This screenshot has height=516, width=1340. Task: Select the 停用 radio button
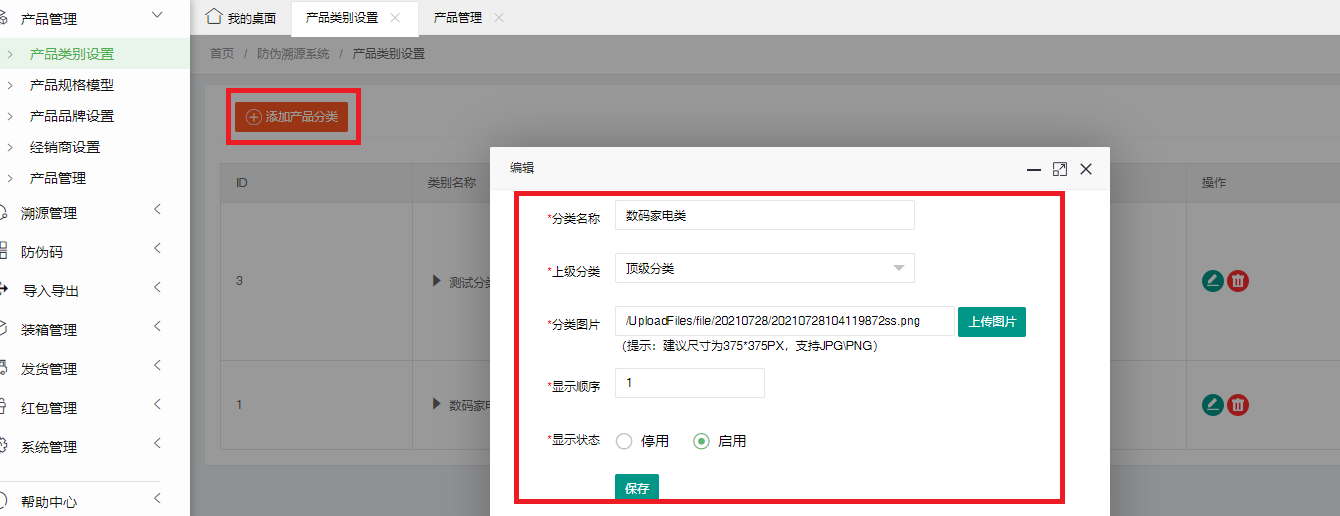(x=624, y=441)
